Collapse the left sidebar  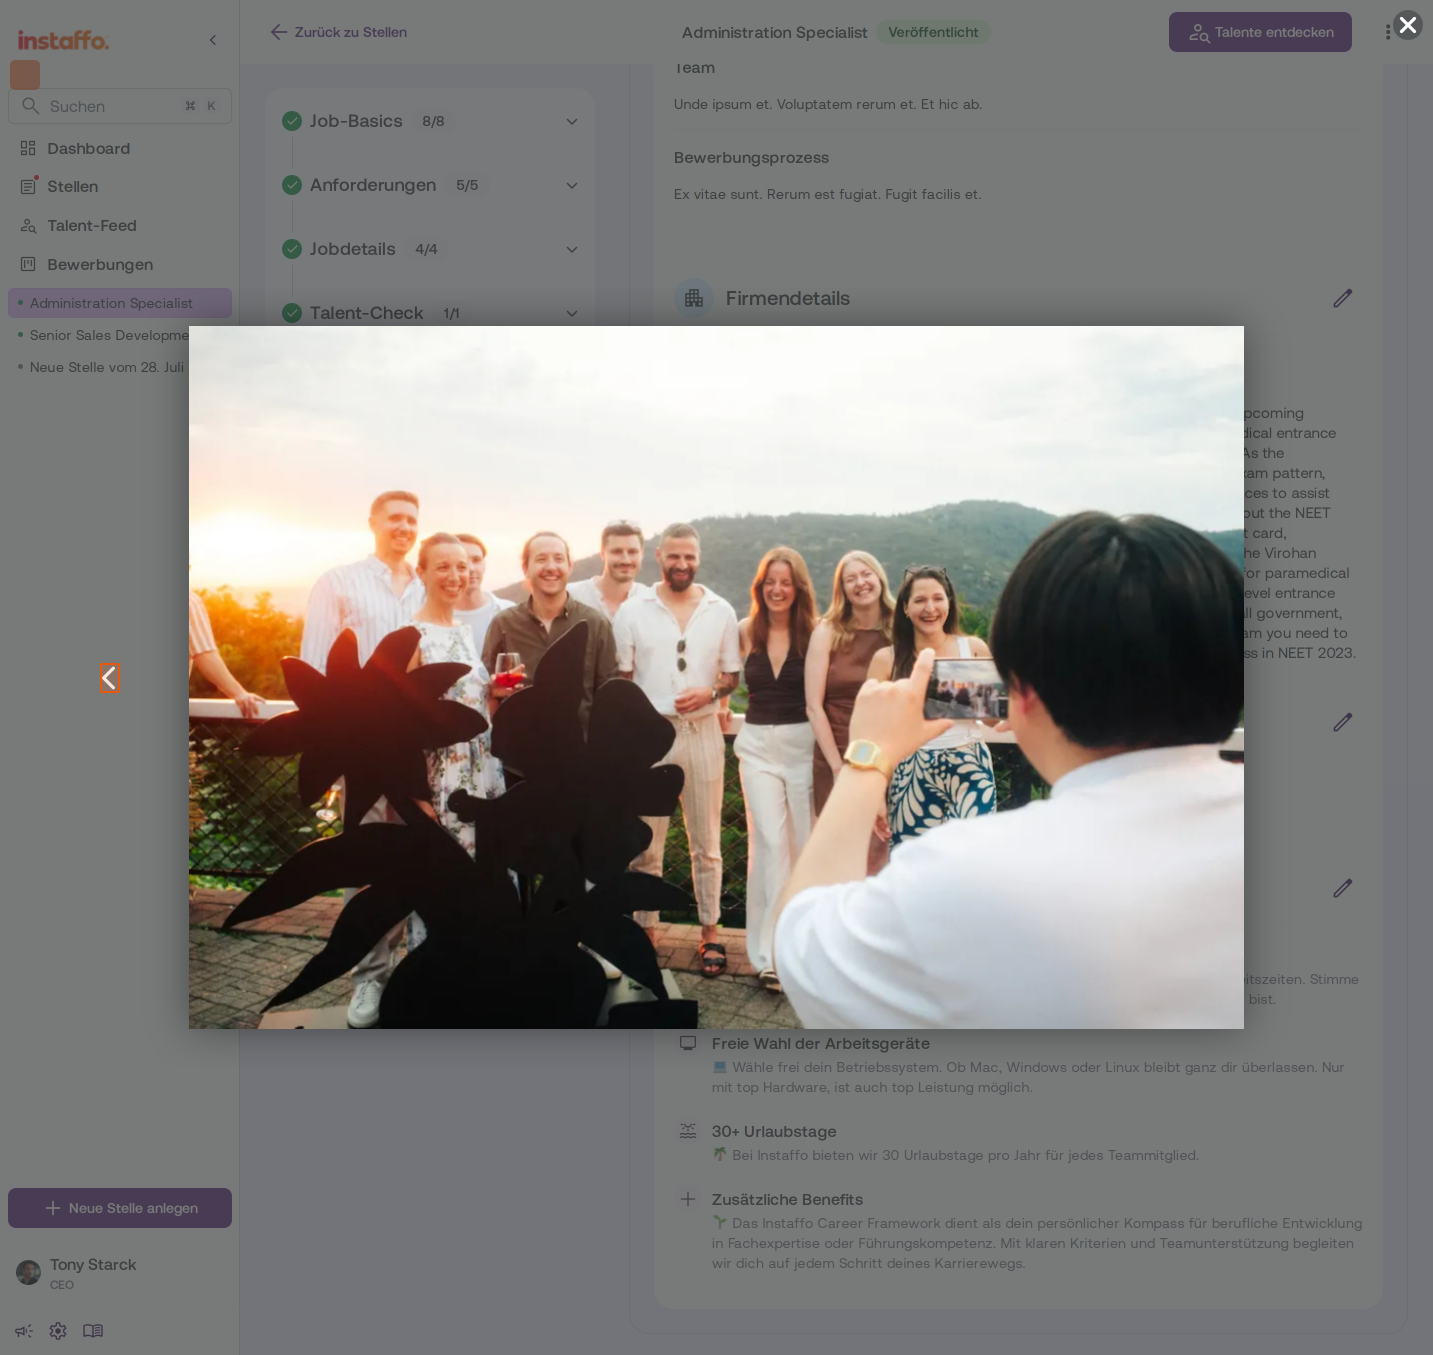[x=213, y=40]
